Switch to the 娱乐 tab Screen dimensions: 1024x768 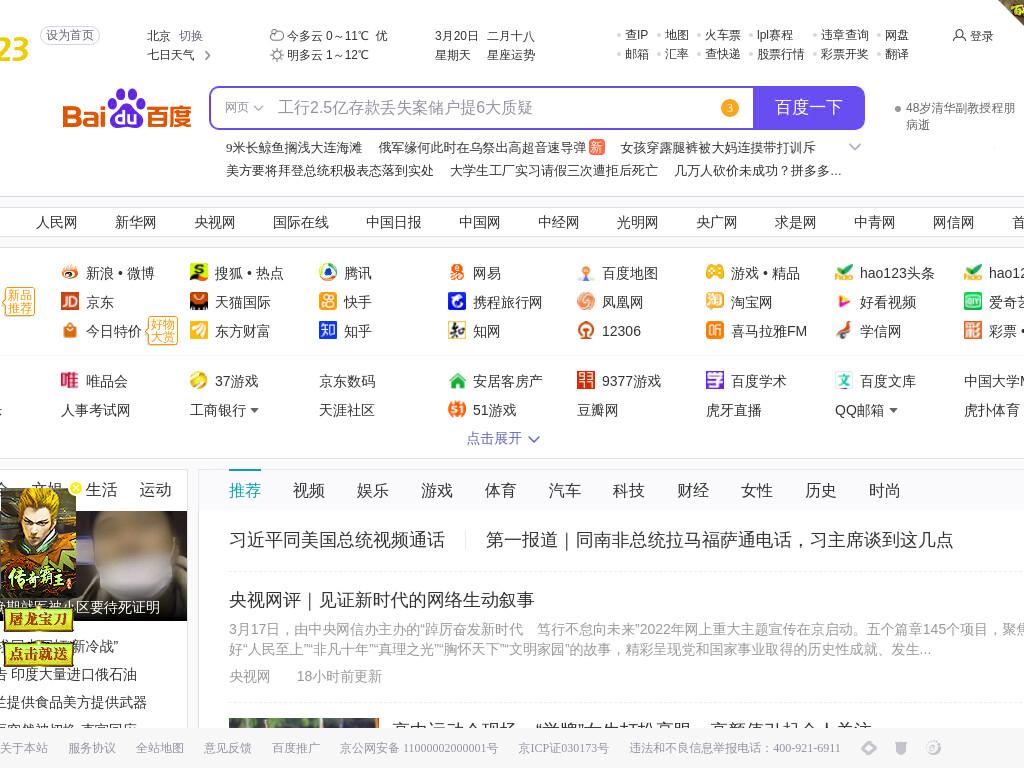(372, 490)
